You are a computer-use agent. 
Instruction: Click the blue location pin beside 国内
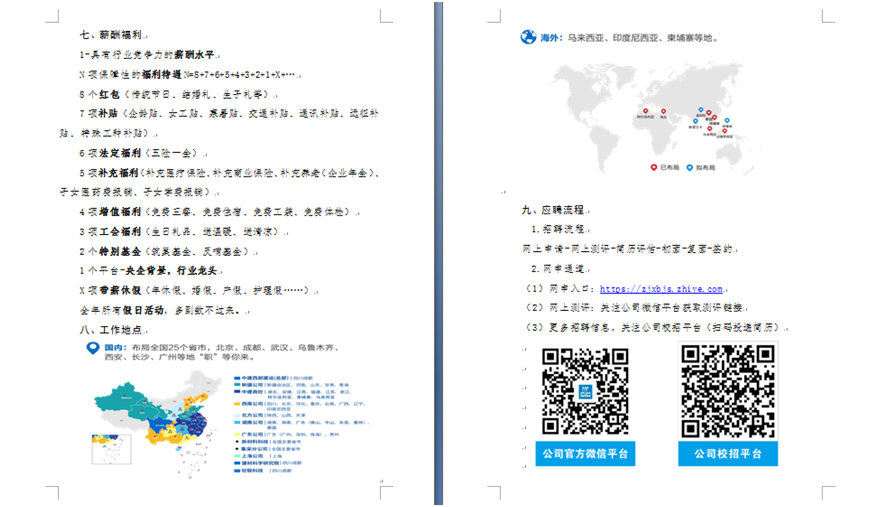pos(93,348)
